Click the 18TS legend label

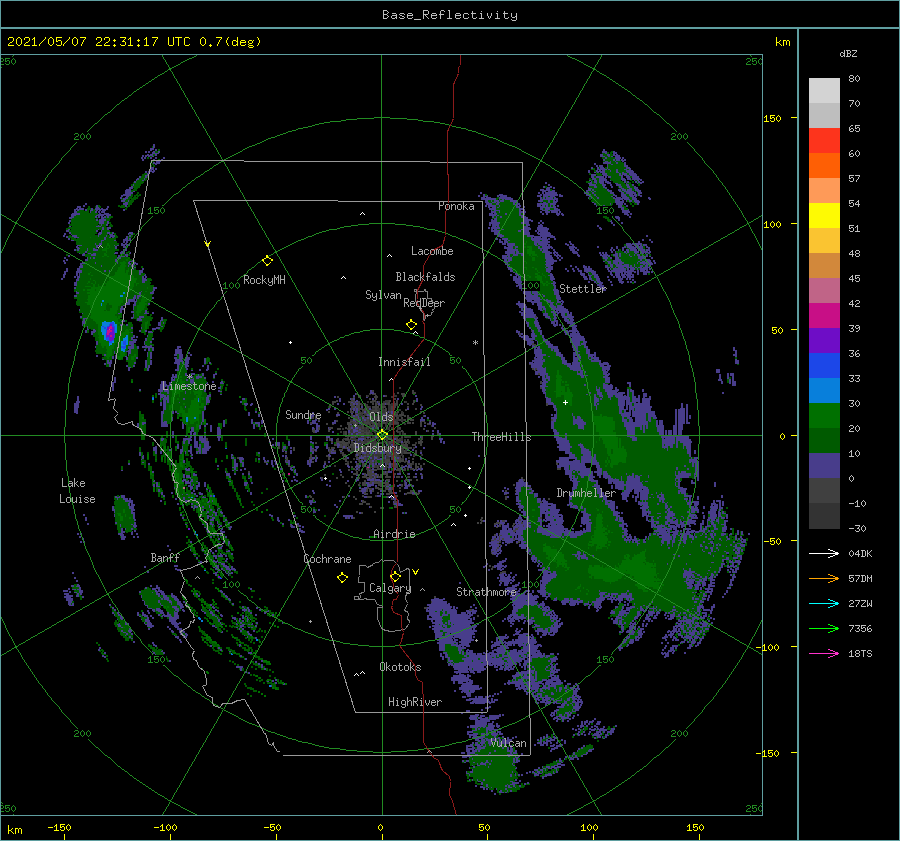(x=860, y=653)
